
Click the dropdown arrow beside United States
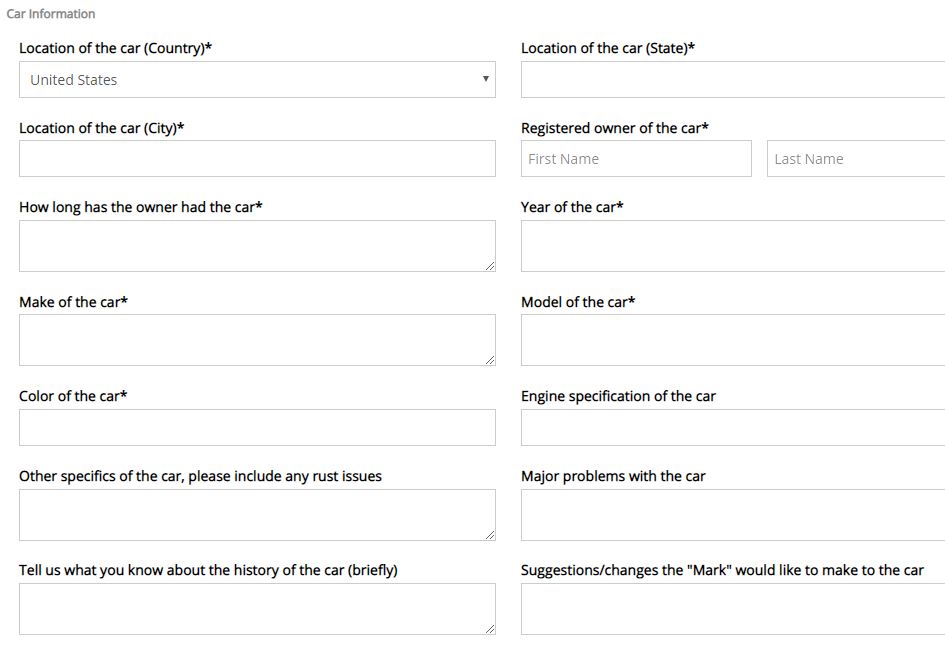coord(486,79)
